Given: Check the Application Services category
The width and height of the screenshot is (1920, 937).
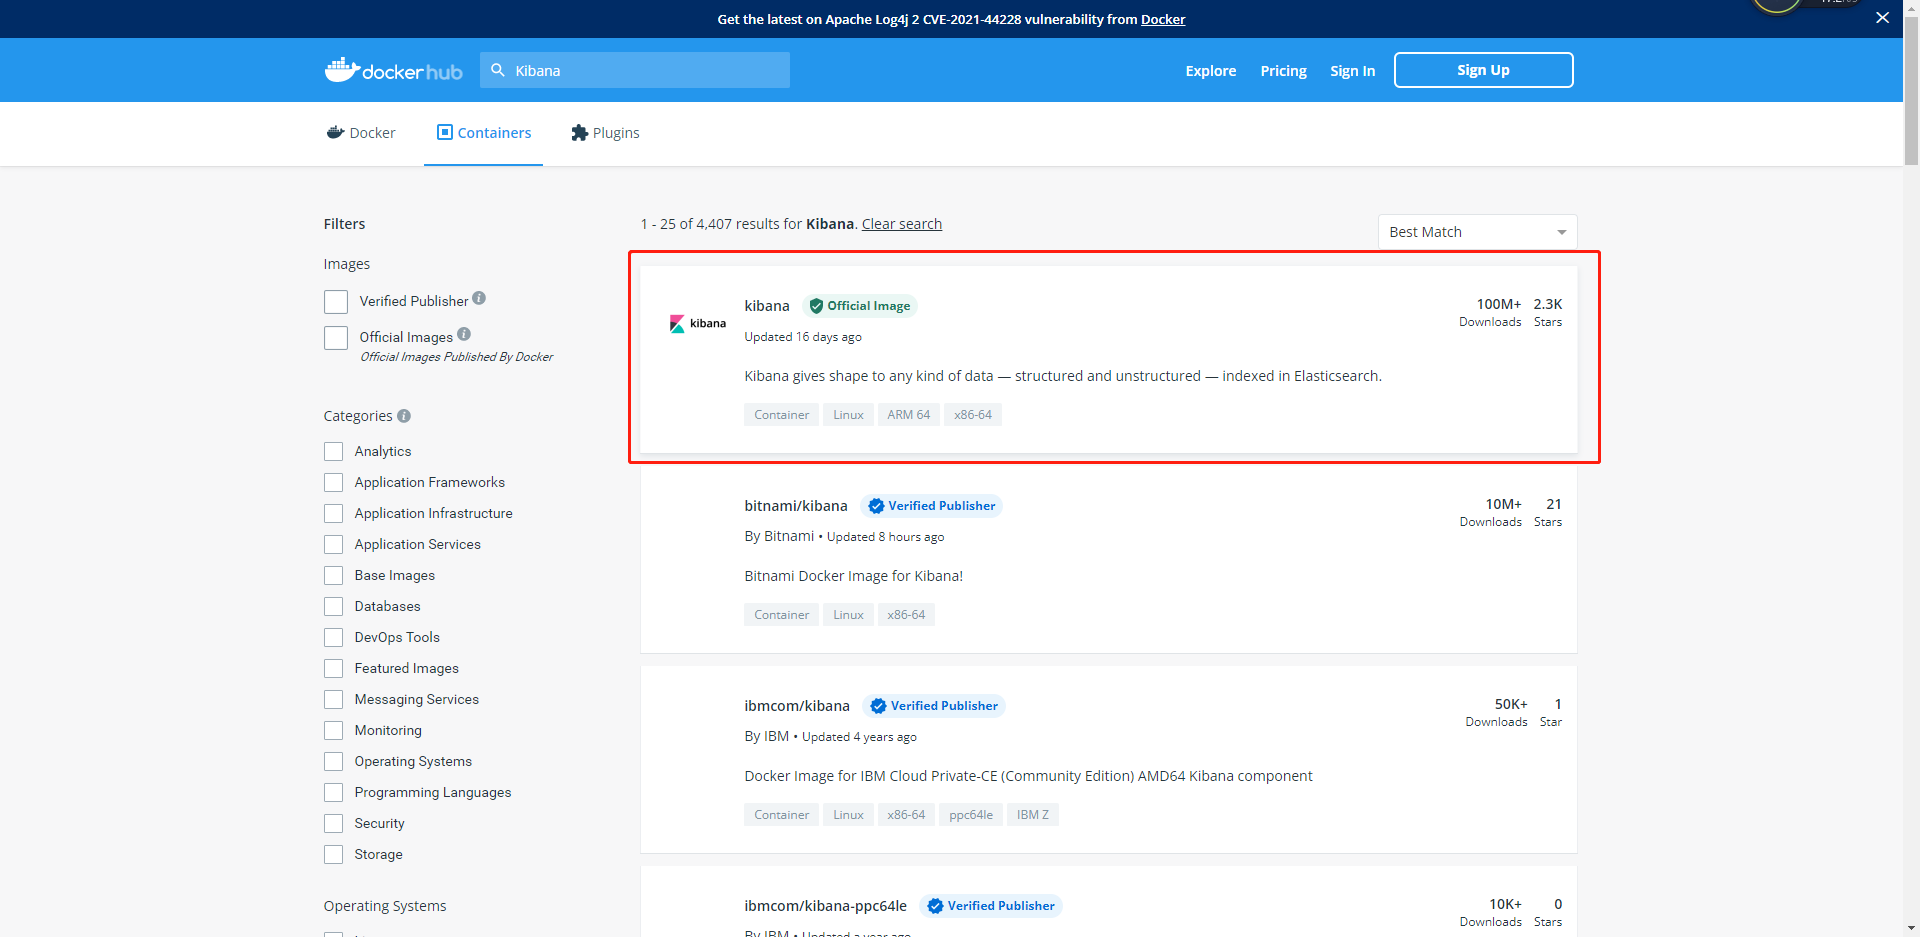Looking at the screenshot, I should pos(333,545).
